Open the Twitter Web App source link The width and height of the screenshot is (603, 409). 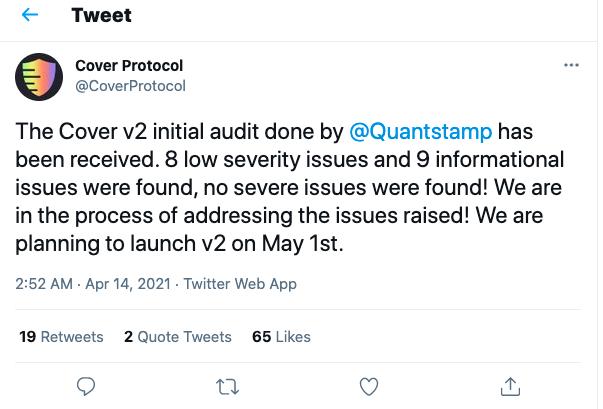(240, 284)
